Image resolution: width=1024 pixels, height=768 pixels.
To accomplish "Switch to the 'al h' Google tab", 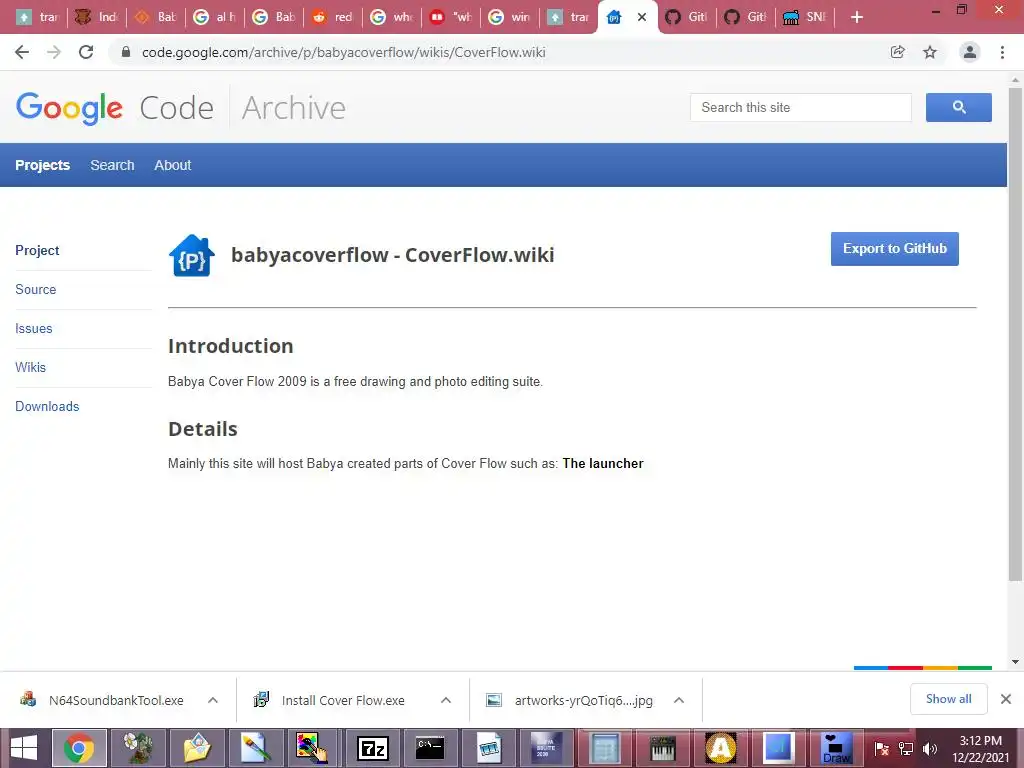I will [215, 17].
